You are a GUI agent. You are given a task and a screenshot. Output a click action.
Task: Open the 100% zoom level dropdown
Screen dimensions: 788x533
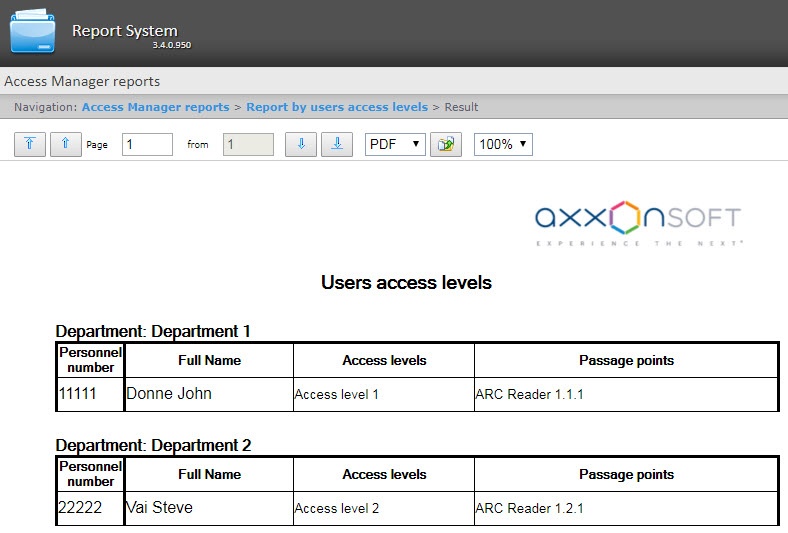503,144
